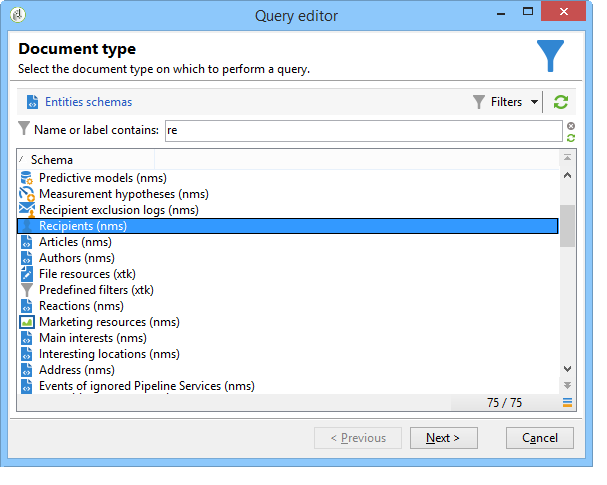Image resolution: width=607 pixels, height=485 pixels.
Task: Jump to the top of the list with the double arrow
Action: [567, 158]
